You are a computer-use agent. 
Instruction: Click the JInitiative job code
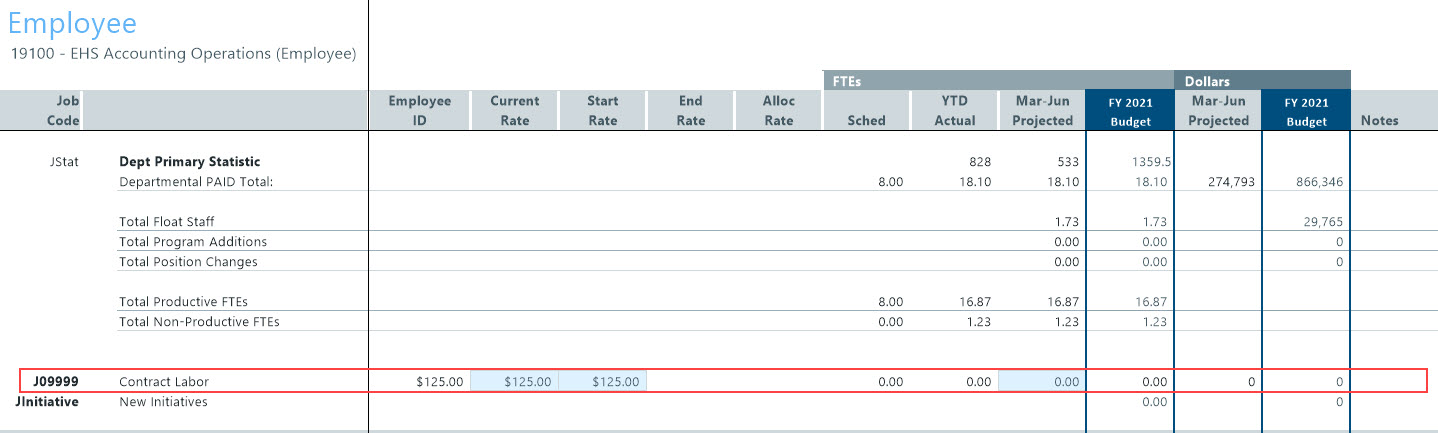(47, 401)
